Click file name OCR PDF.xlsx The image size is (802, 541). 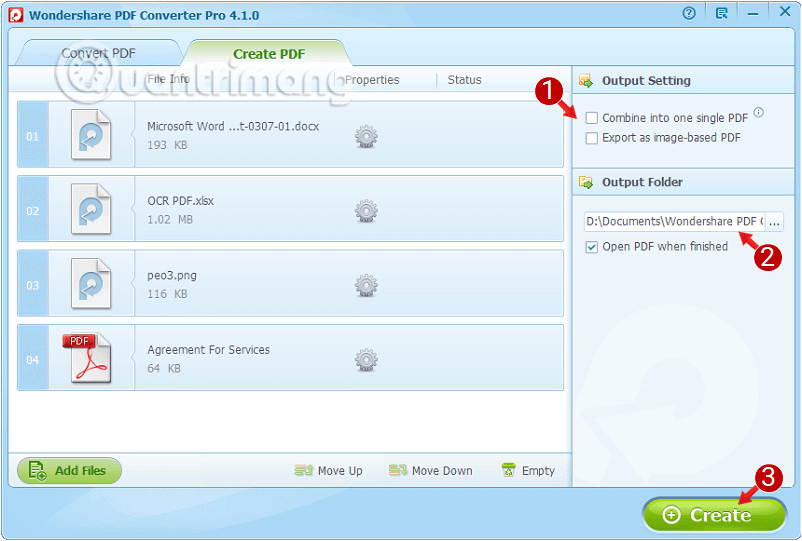pos(181,201)
